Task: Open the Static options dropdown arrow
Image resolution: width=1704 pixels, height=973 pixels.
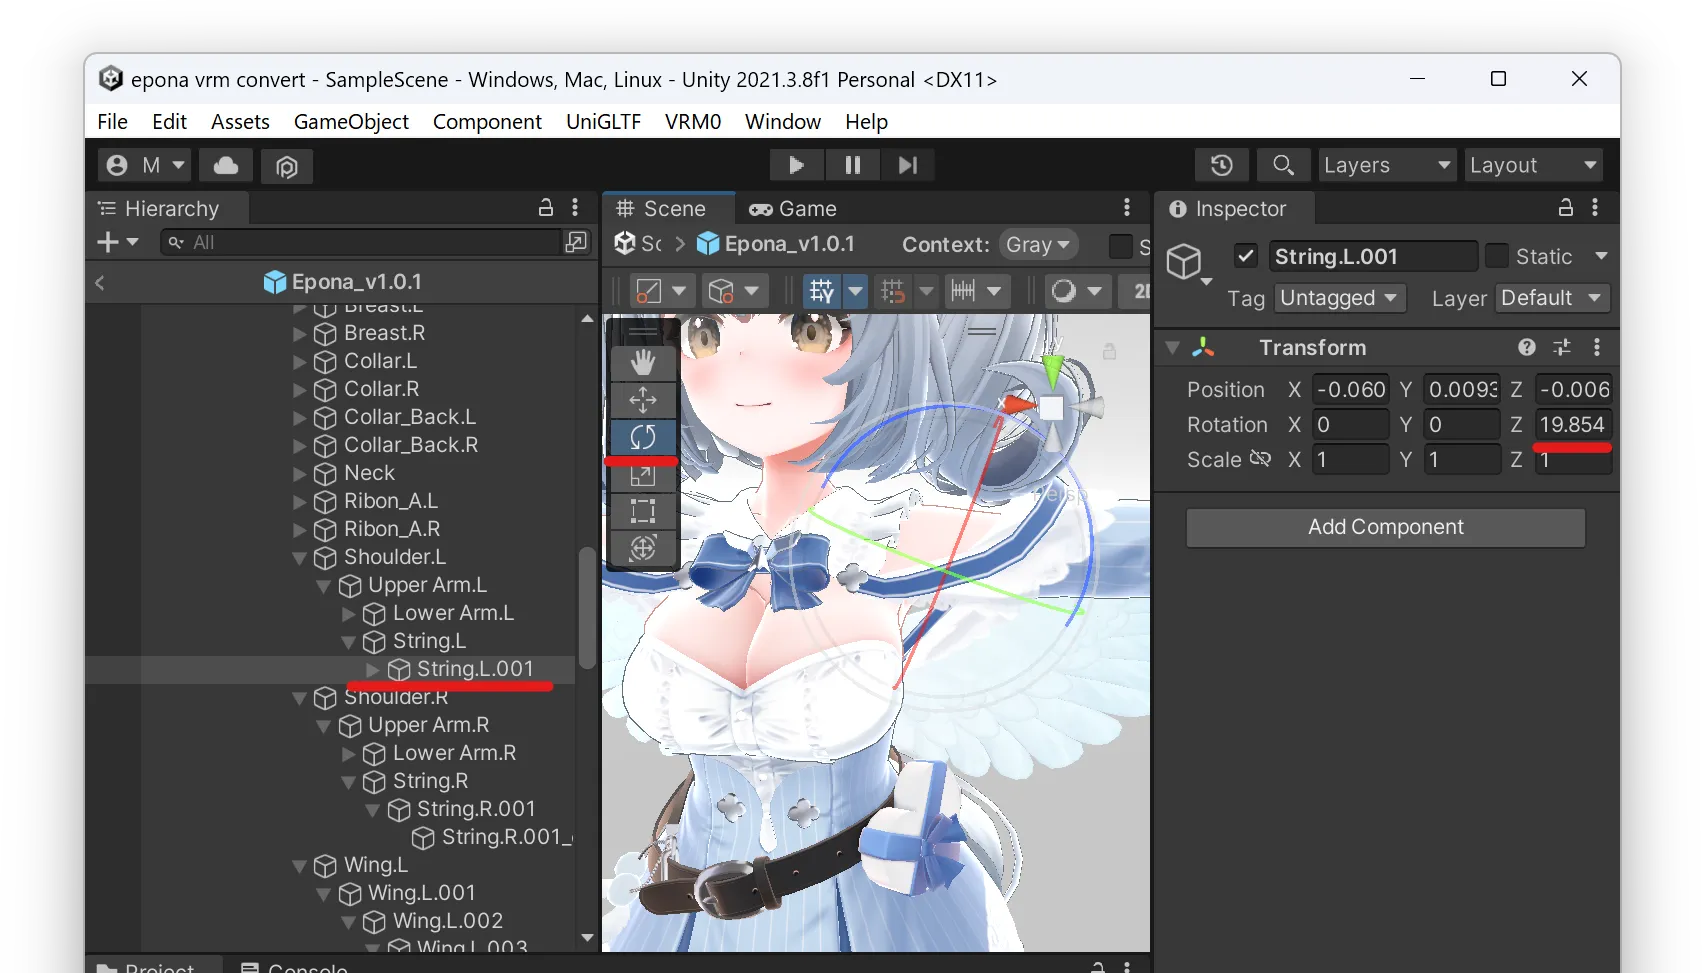Action: (1601, 256)
